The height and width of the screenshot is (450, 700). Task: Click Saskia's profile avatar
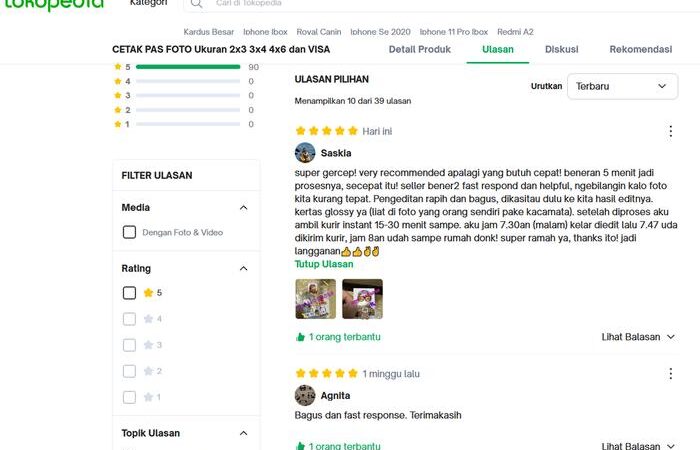click(x=305, y=153)
